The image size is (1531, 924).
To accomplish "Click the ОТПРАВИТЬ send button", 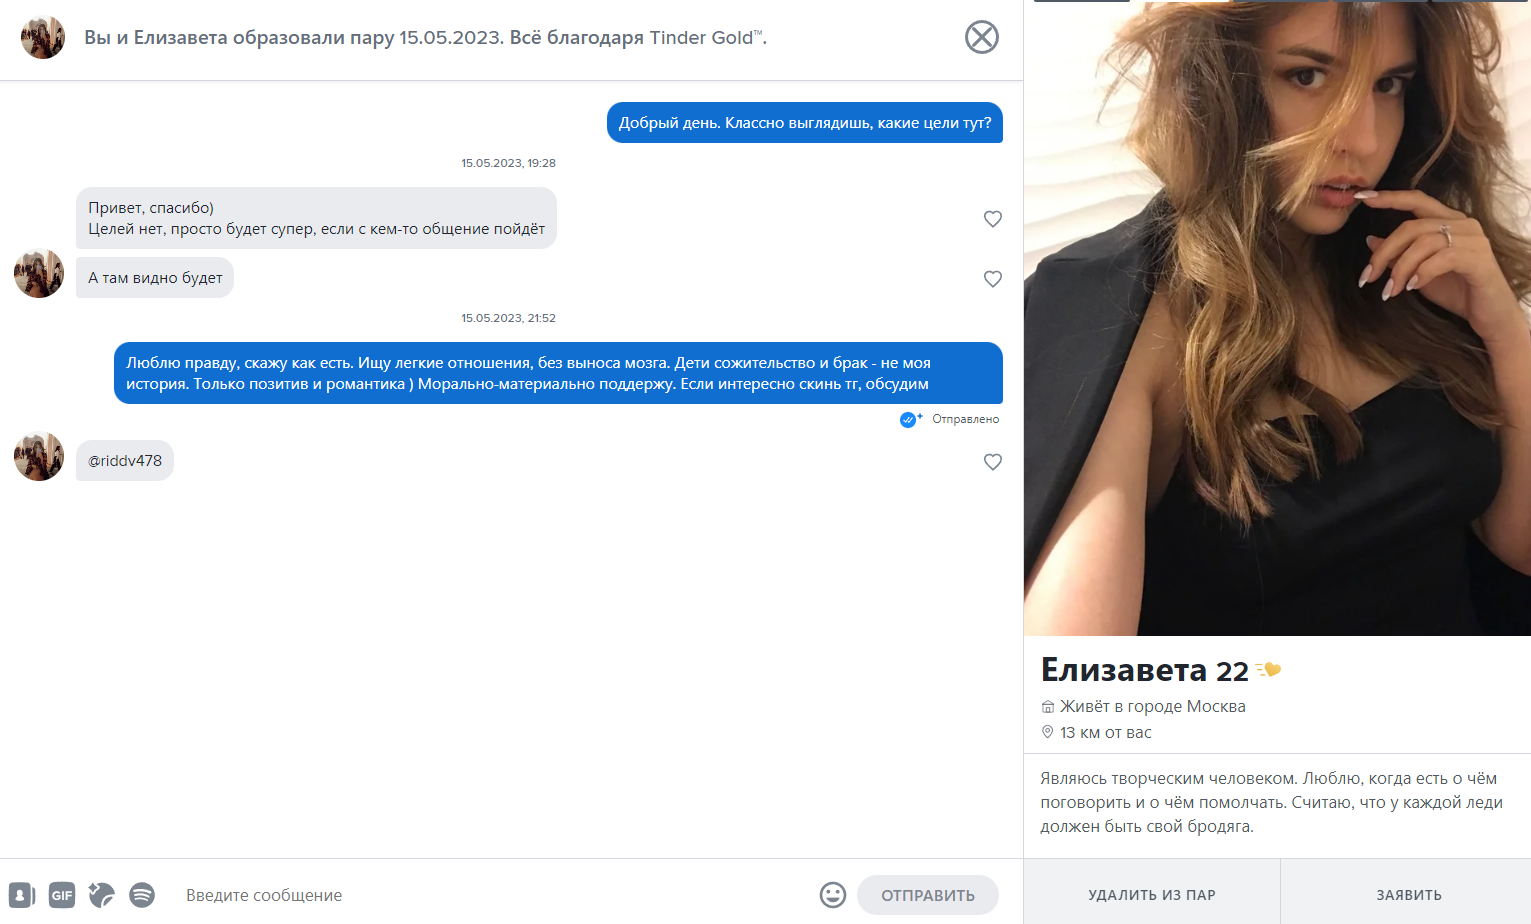I will coord(928,895).
